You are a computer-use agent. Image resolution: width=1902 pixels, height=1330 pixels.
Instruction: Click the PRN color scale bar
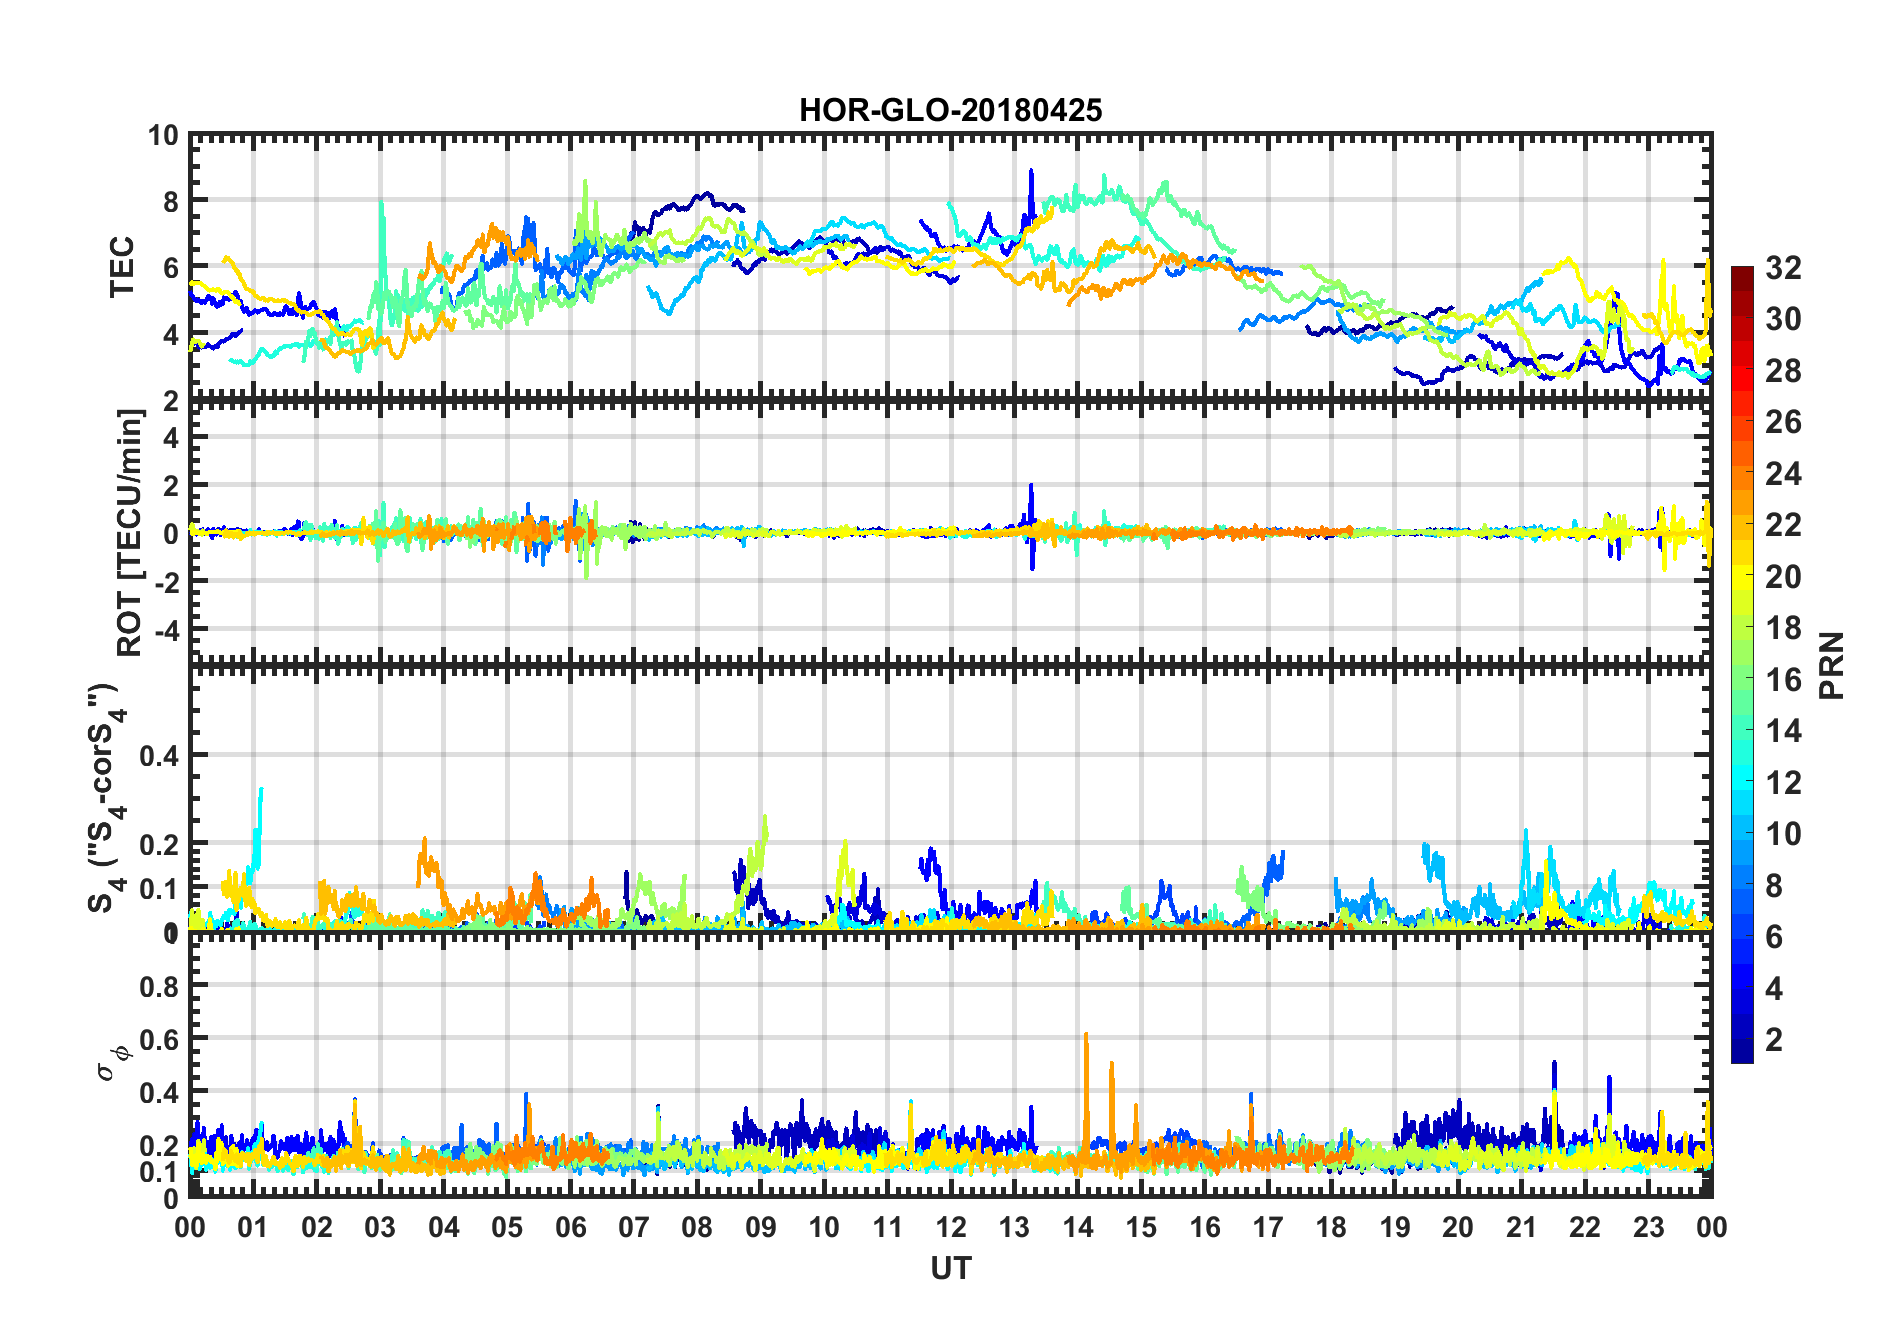pyautogui.click(x=1742, y=664)
